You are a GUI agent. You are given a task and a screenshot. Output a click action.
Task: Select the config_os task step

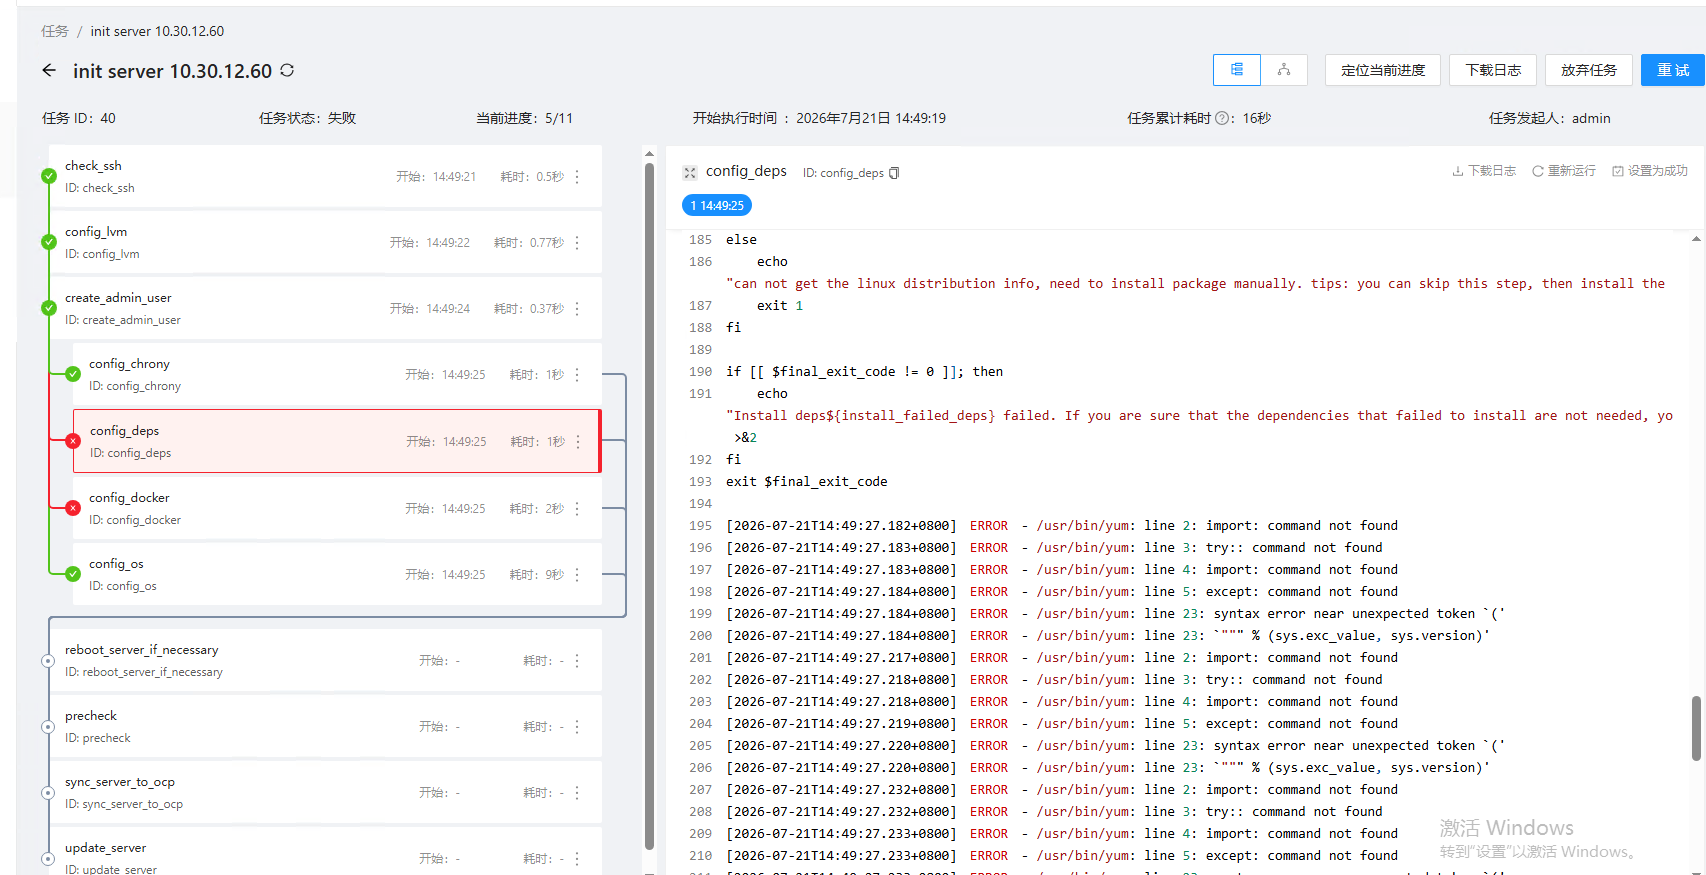[337, 574]
